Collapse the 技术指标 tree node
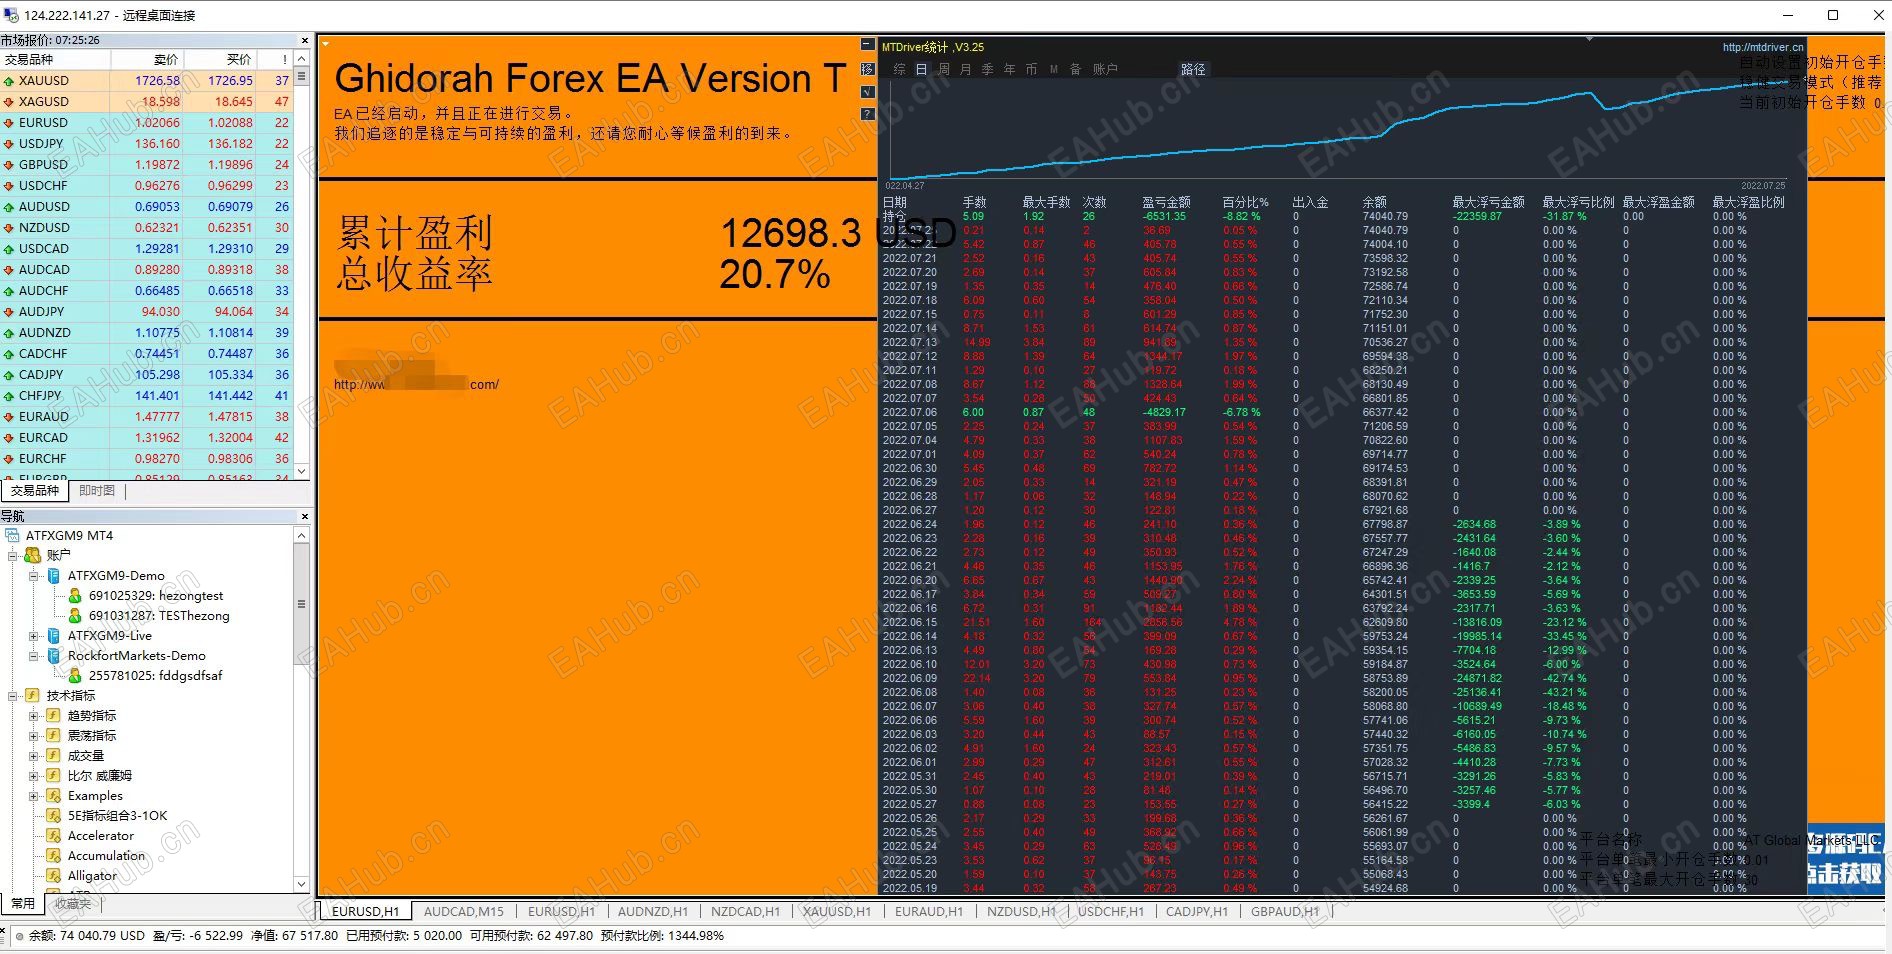 13,696
